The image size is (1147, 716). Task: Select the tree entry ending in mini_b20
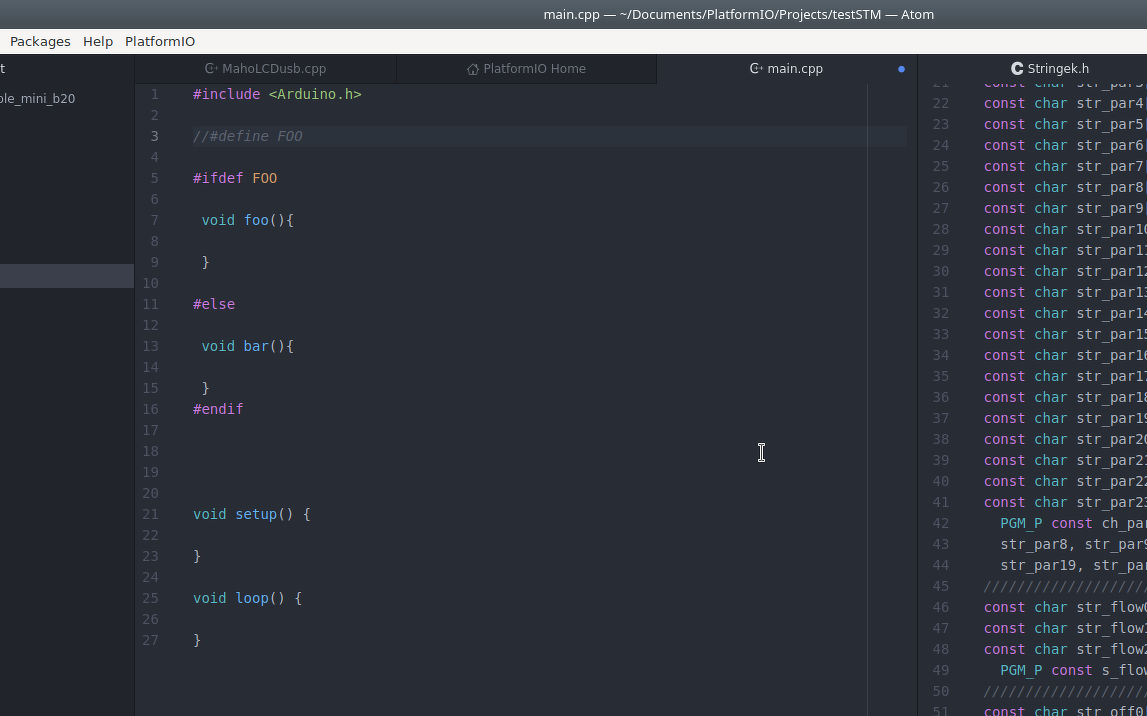[x=40, y=98]
